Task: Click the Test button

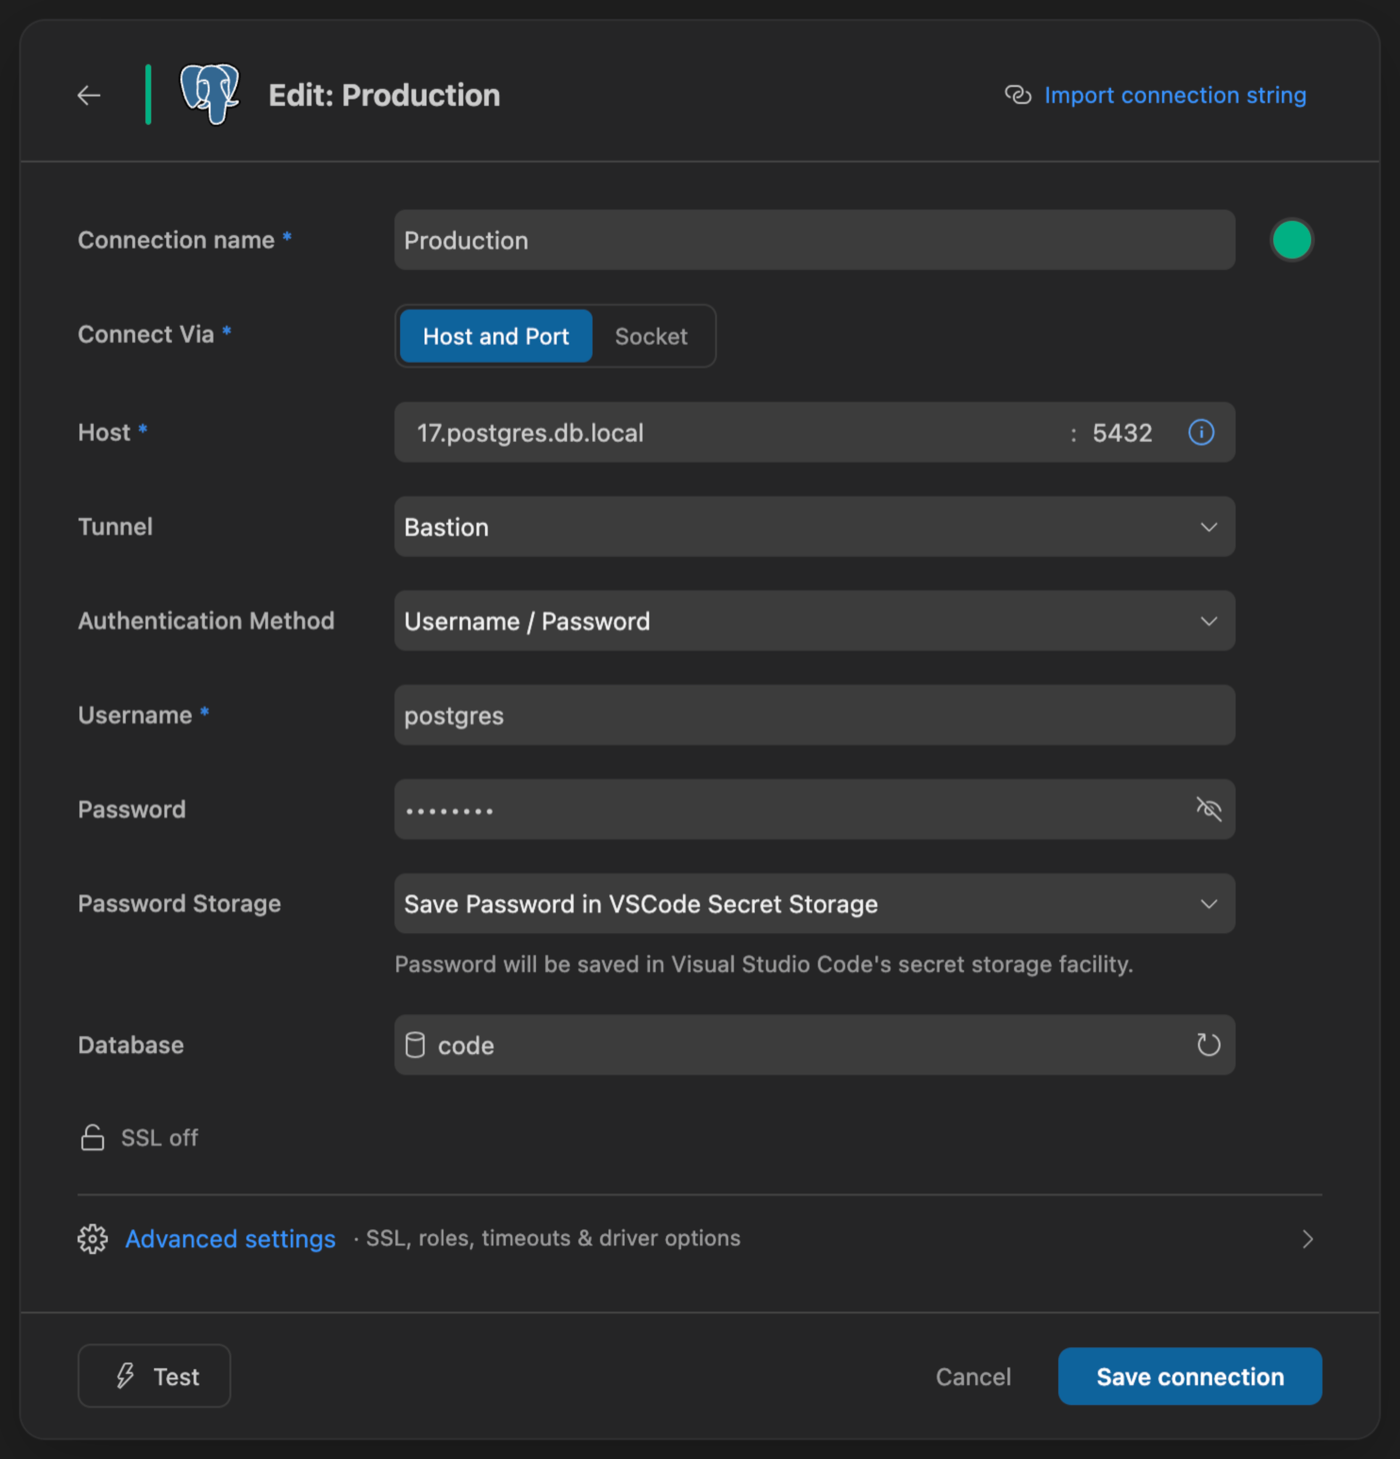Action: point(154,1376)
